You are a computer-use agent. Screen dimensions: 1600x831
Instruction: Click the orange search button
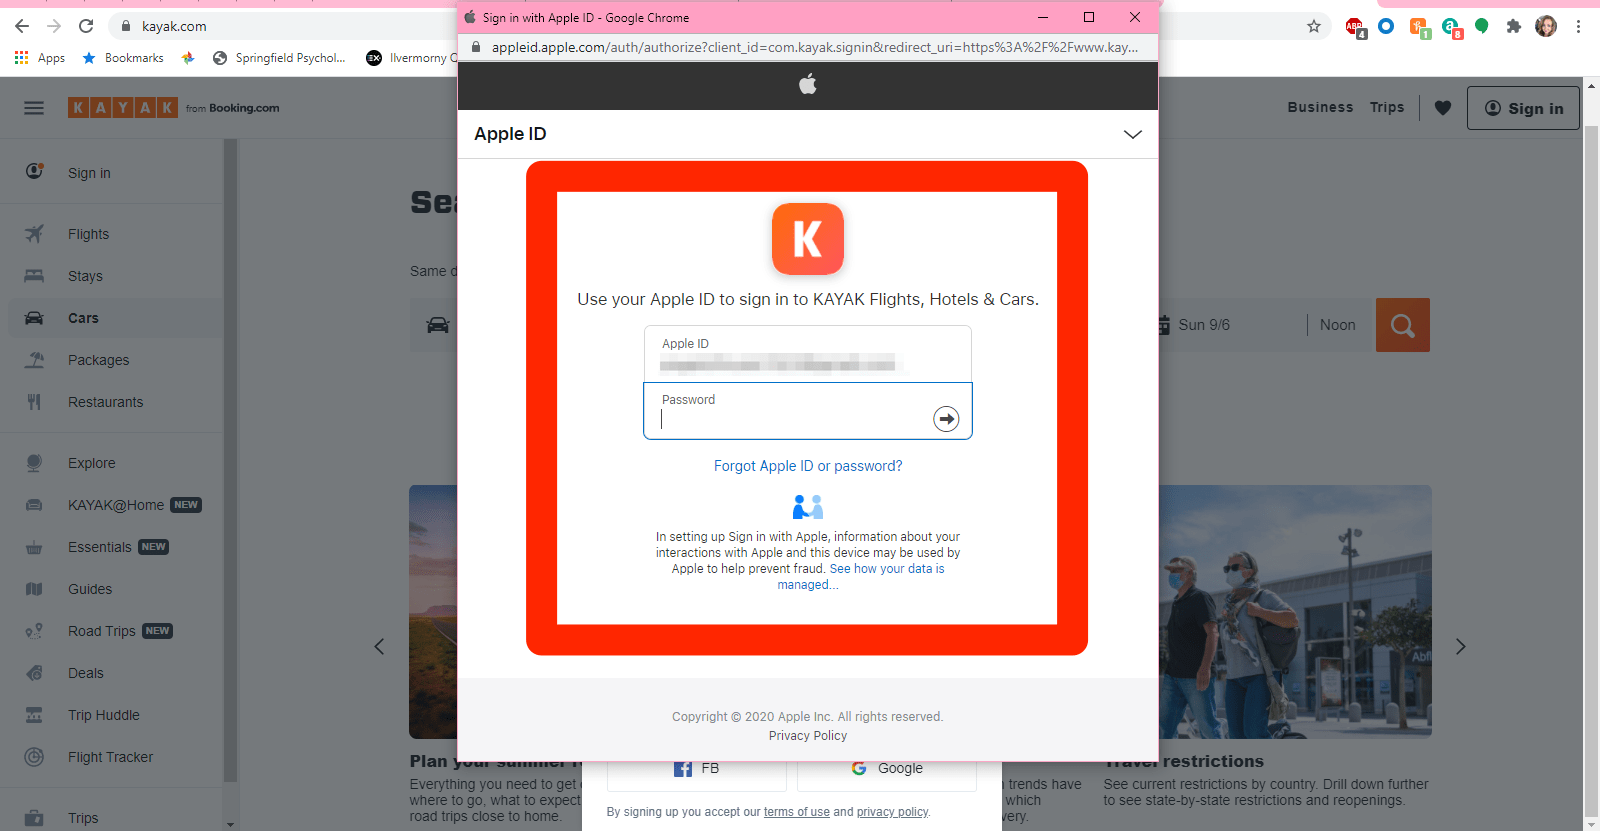(1403, 325)
